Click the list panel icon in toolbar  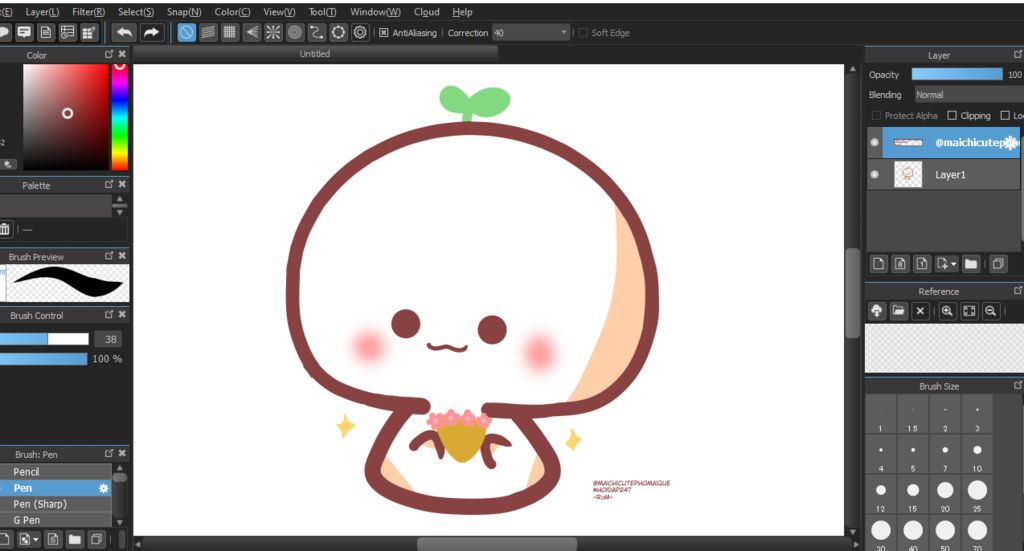[x=67, y=33]
